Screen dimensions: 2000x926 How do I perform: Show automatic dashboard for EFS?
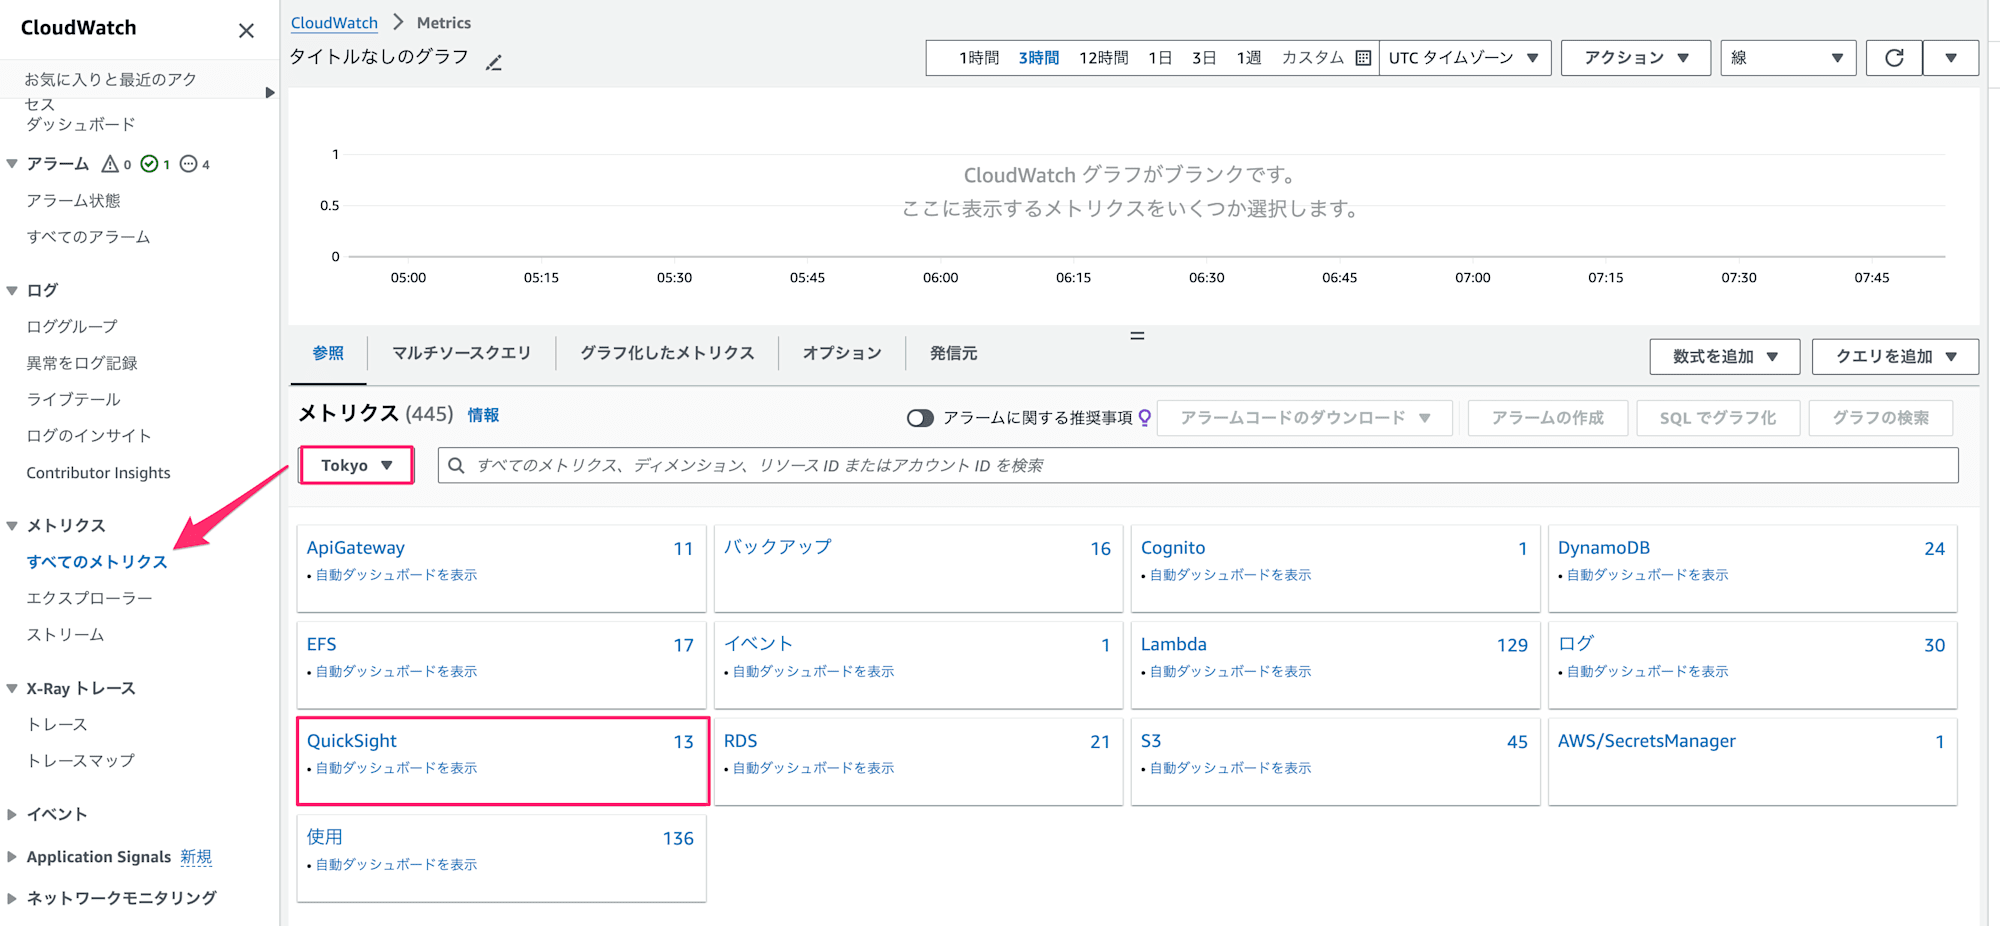point(397,672)
